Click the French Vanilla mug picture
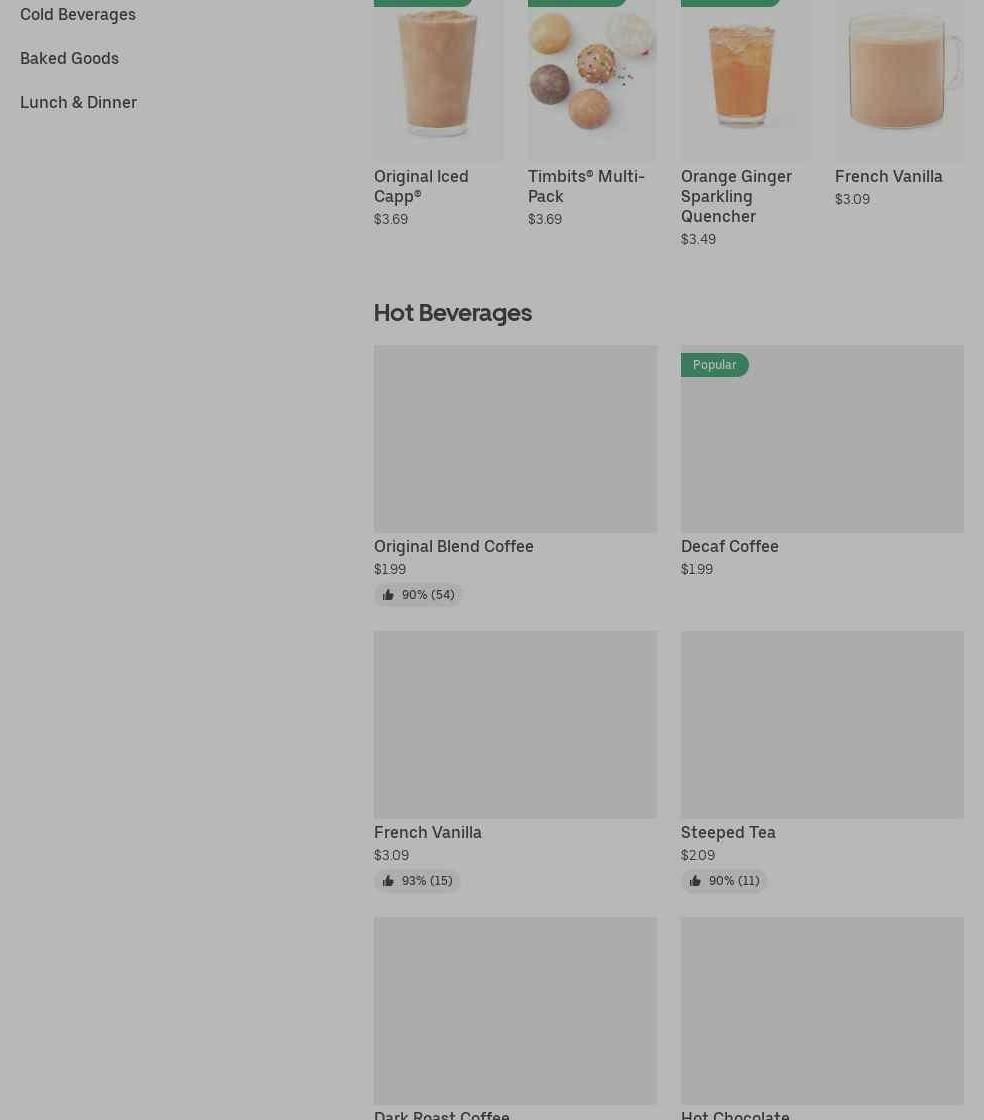Image resolution: width=984 pixels, height=1120 pixels. click(900, 80)
